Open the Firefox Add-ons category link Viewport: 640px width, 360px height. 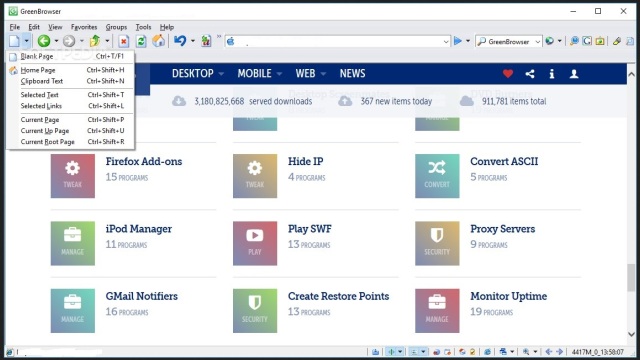tap(144, 161)
